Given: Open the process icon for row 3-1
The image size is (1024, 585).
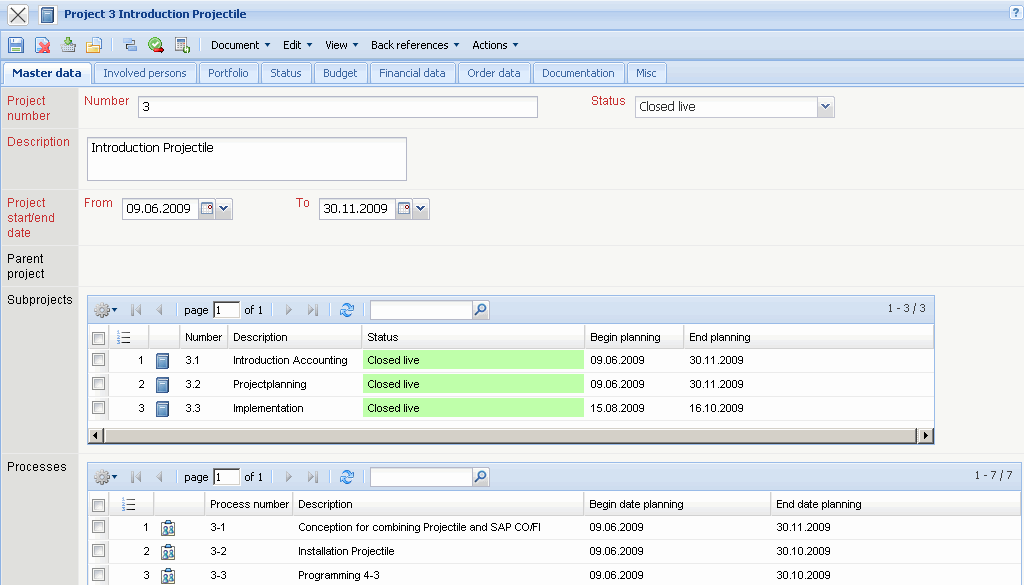Looking at the screenshot, I should pos(168,527).
